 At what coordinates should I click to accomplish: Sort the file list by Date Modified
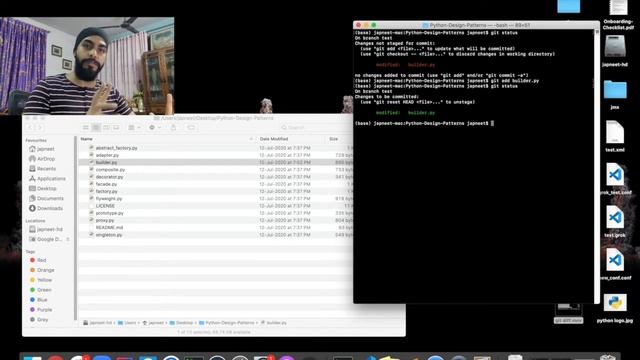[274, 139]
